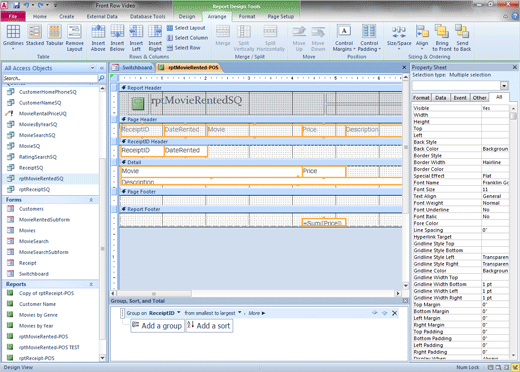The width and height of the screenshot is (520, 372).
Task: Move the ReceiptID group up with the arrow
Action: 375,313
